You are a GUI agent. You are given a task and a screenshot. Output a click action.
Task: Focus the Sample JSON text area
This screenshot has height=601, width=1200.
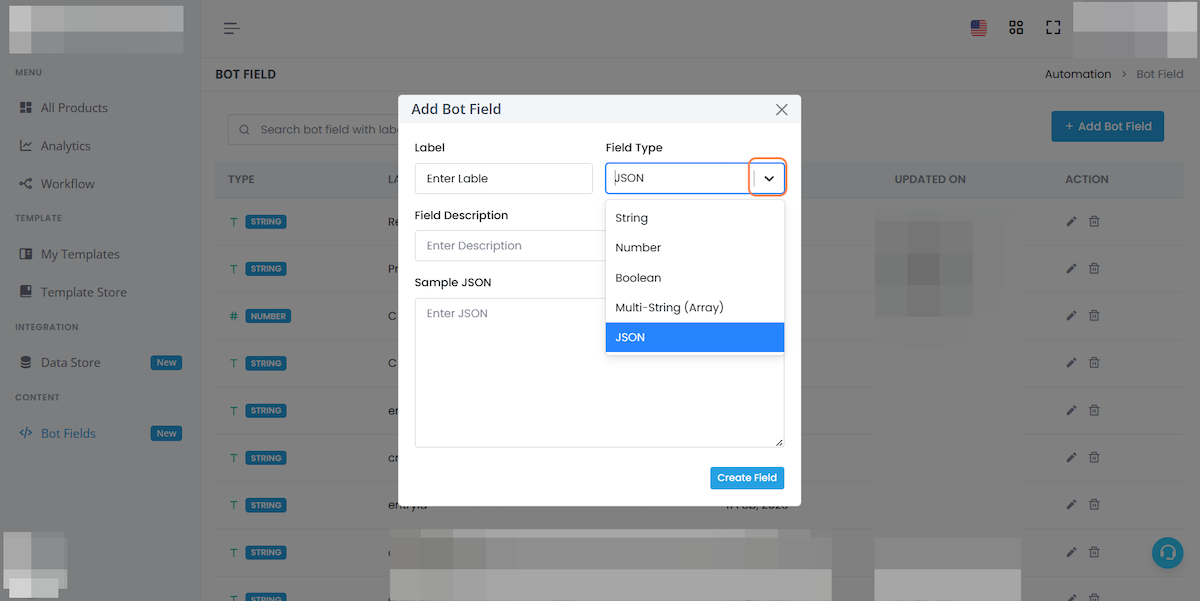pyautogui.click(x=600, y=372)
